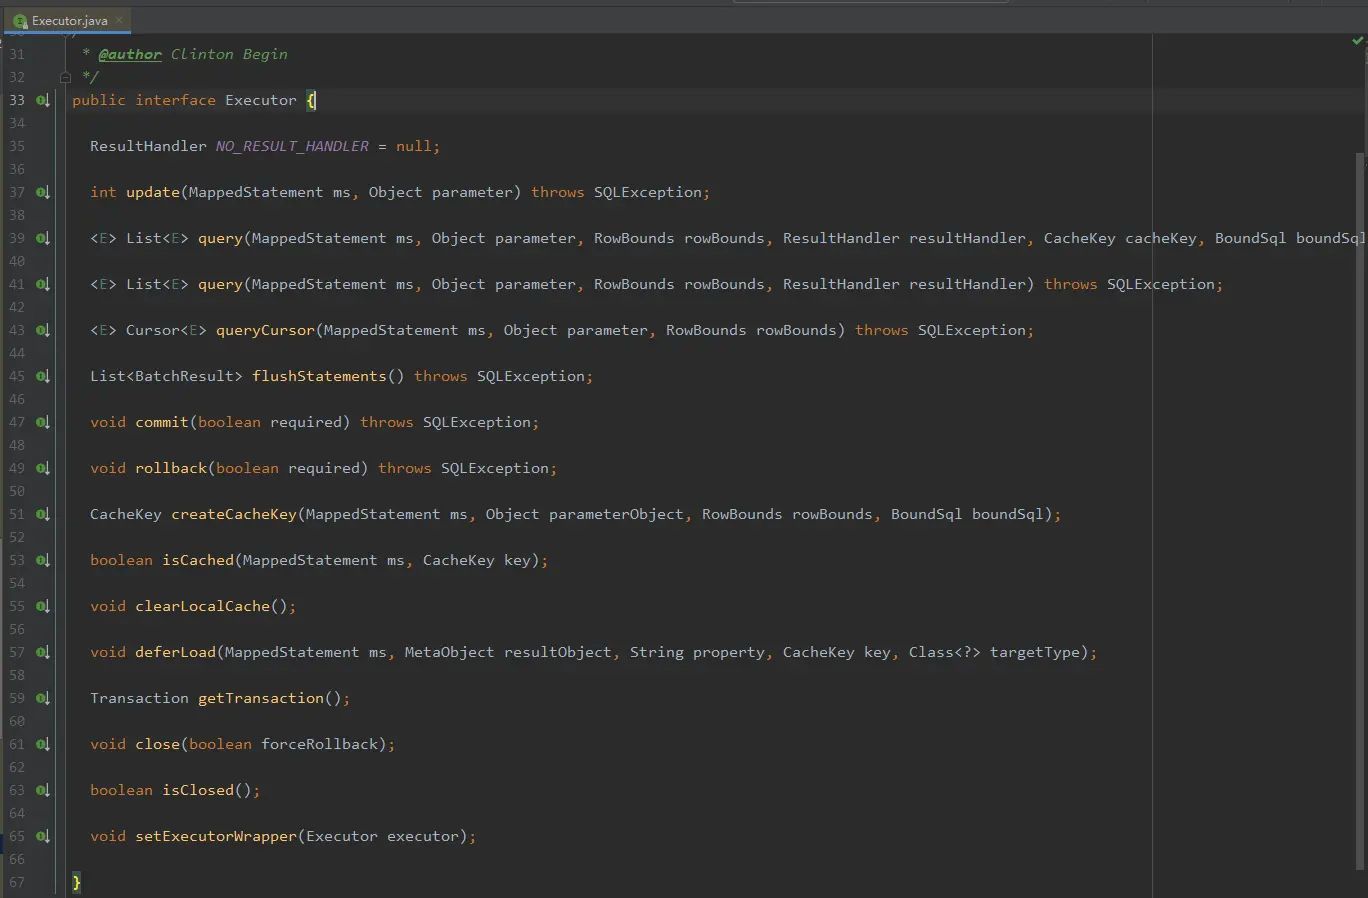Click the targetType parameter name
The height and width of the screenshot is (898, 1368).
[1035, 652]
